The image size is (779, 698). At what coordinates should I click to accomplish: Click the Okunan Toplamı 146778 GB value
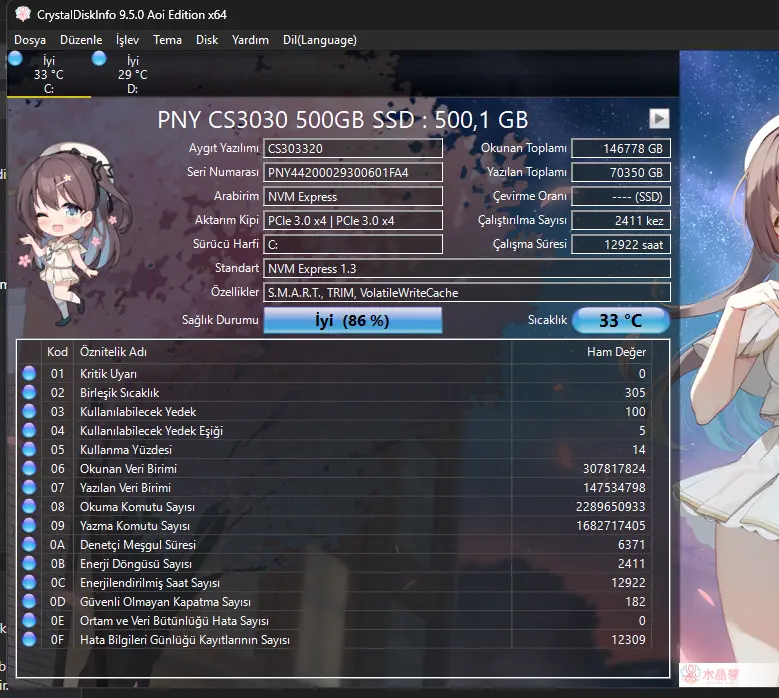(621, 148)
